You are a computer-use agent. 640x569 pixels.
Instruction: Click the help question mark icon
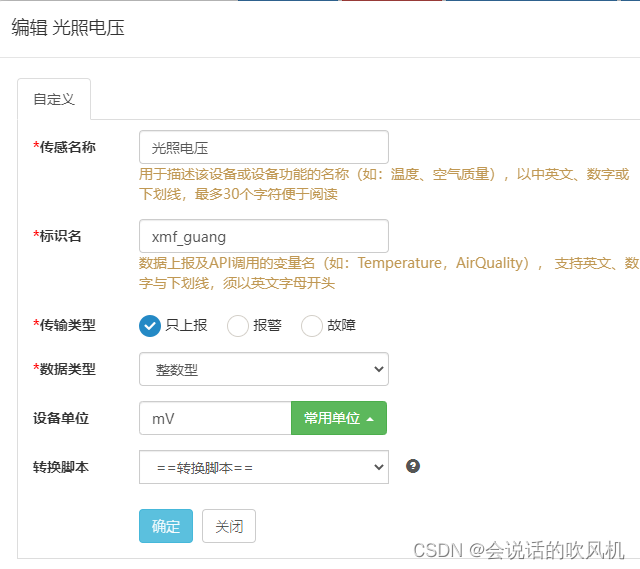tap(413, 466)
